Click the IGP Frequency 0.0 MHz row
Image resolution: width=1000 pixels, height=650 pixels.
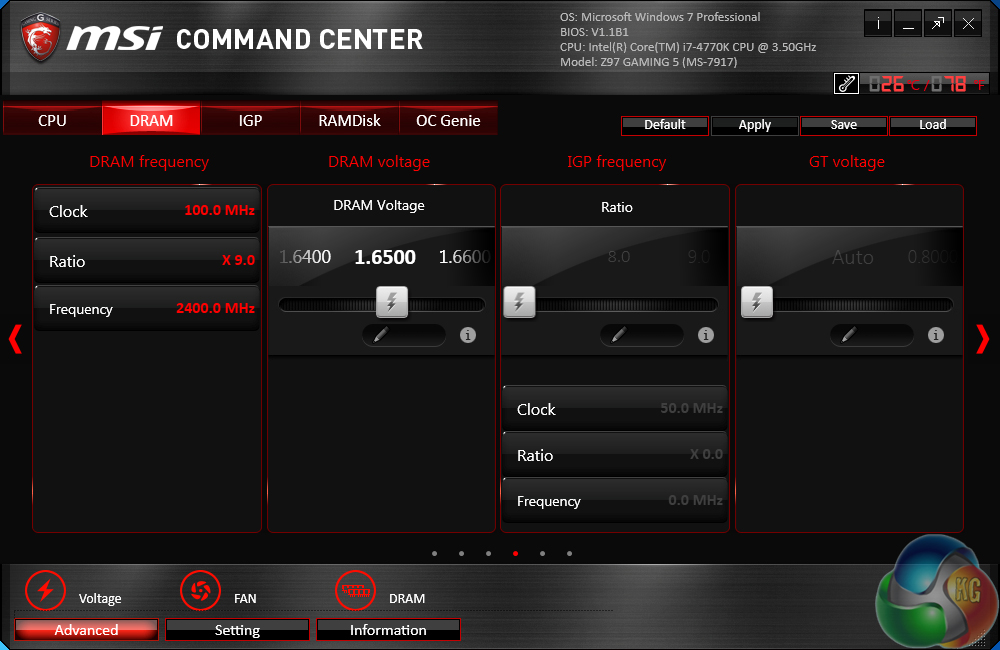[x=615, y=501]
